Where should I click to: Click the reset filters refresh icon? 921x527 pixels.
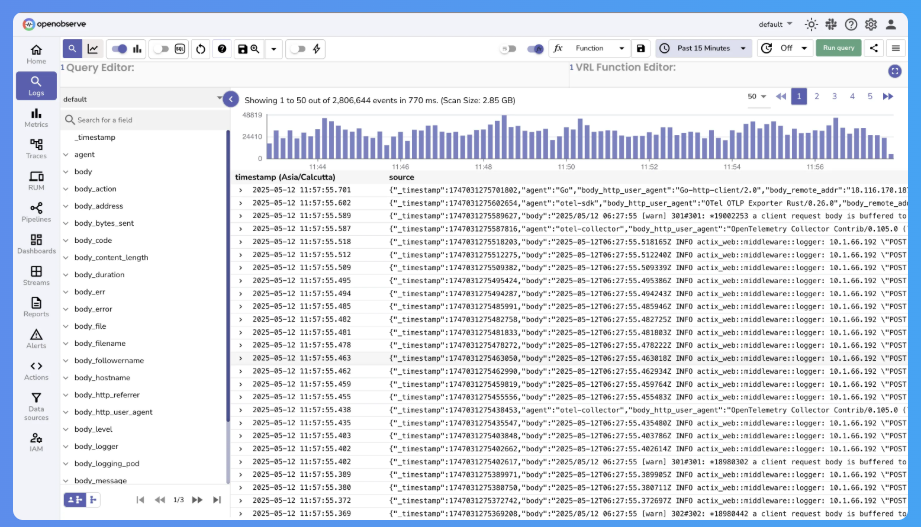(x=201, y=49)
